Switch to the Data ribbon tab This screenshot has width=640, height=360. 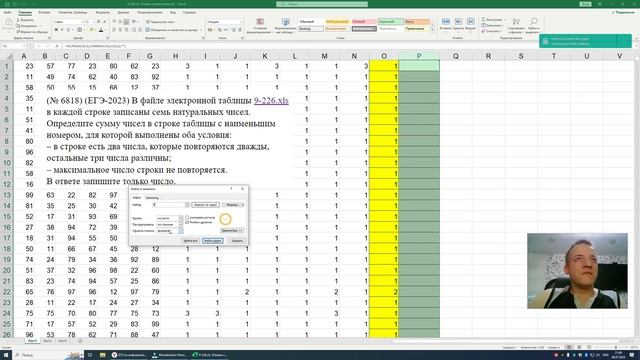pos(123,12)
